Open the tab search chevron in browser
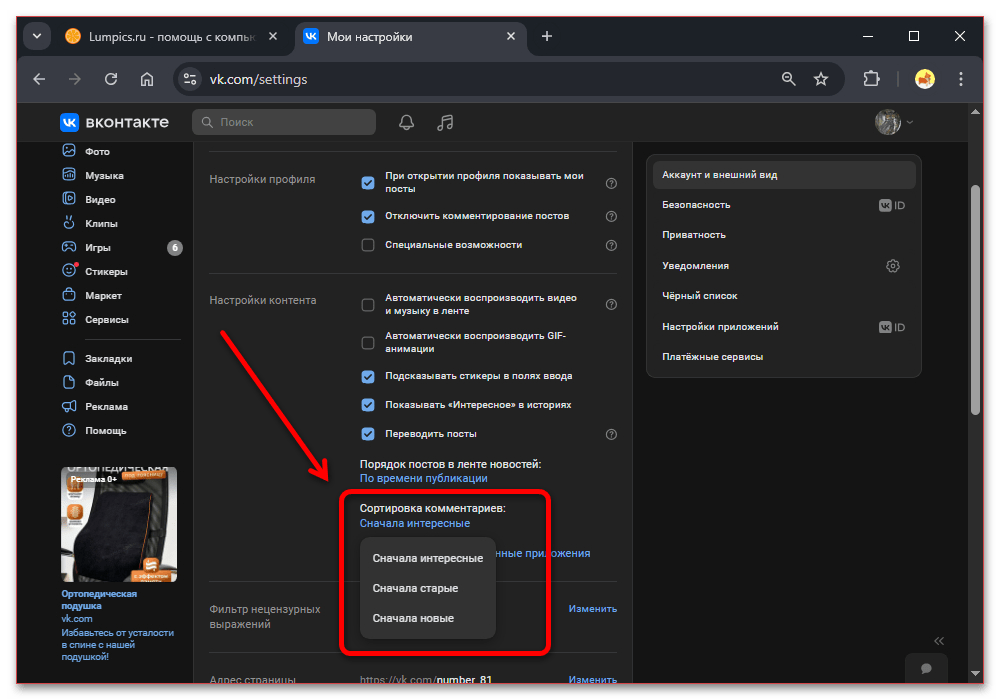 coord(37,36)
